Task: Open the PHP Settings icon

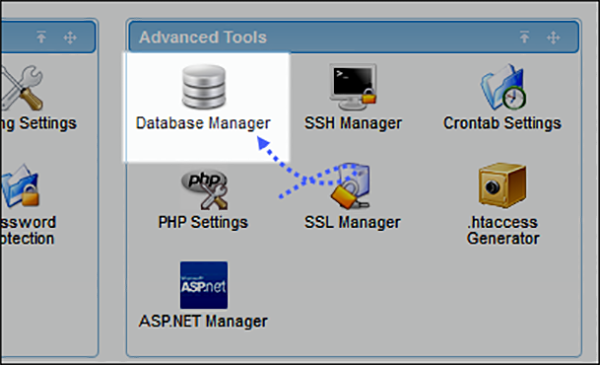Action: [x=204, y=189]
